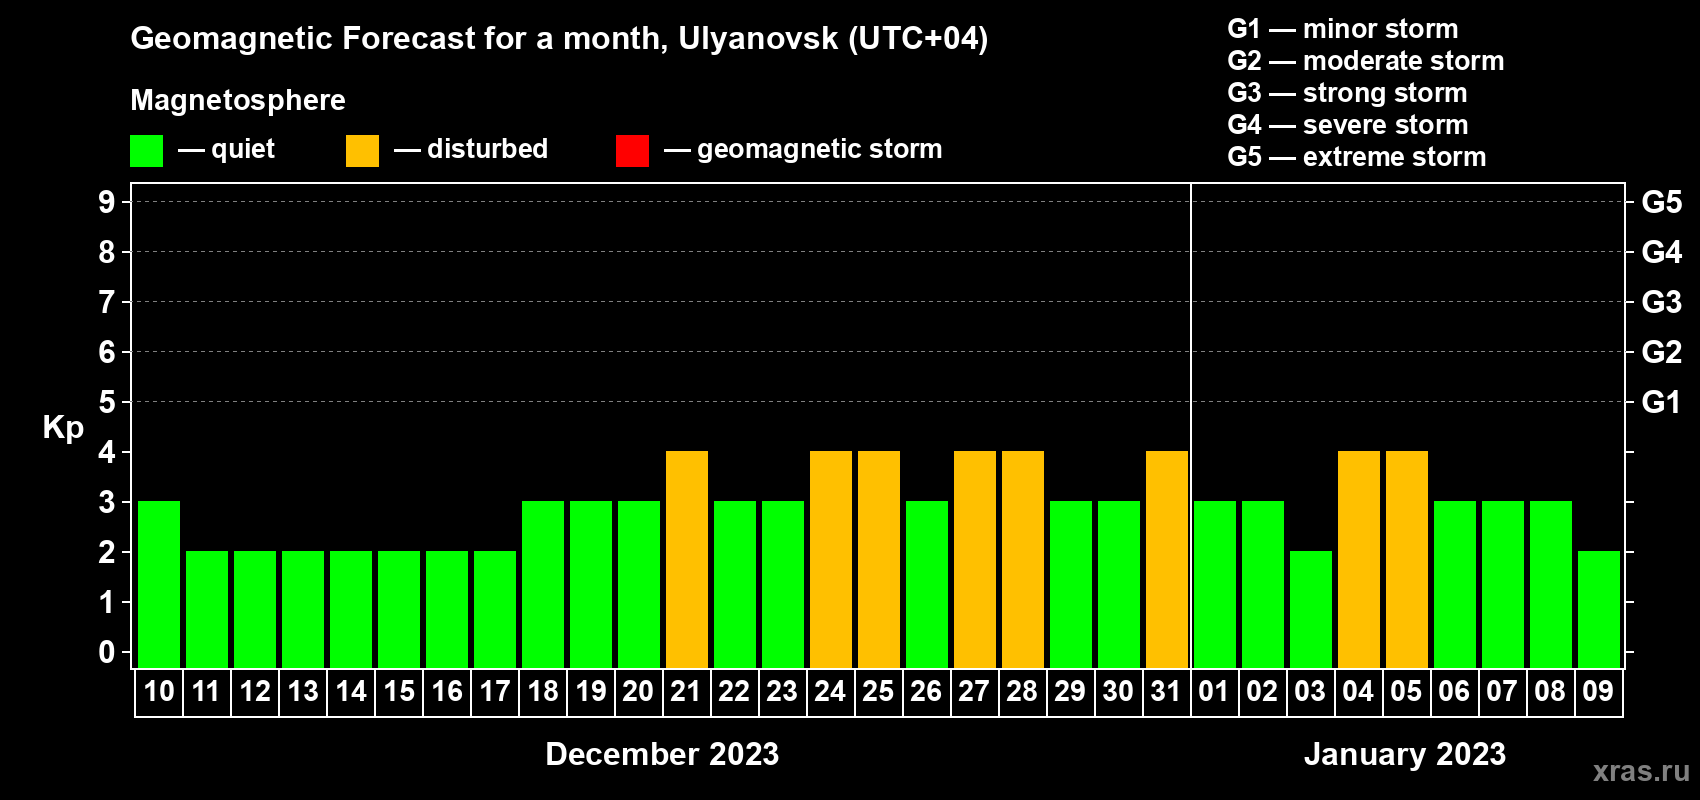Click the date label 20
The height and width of the screenshot is (800, 1700).
click(638, 692)
